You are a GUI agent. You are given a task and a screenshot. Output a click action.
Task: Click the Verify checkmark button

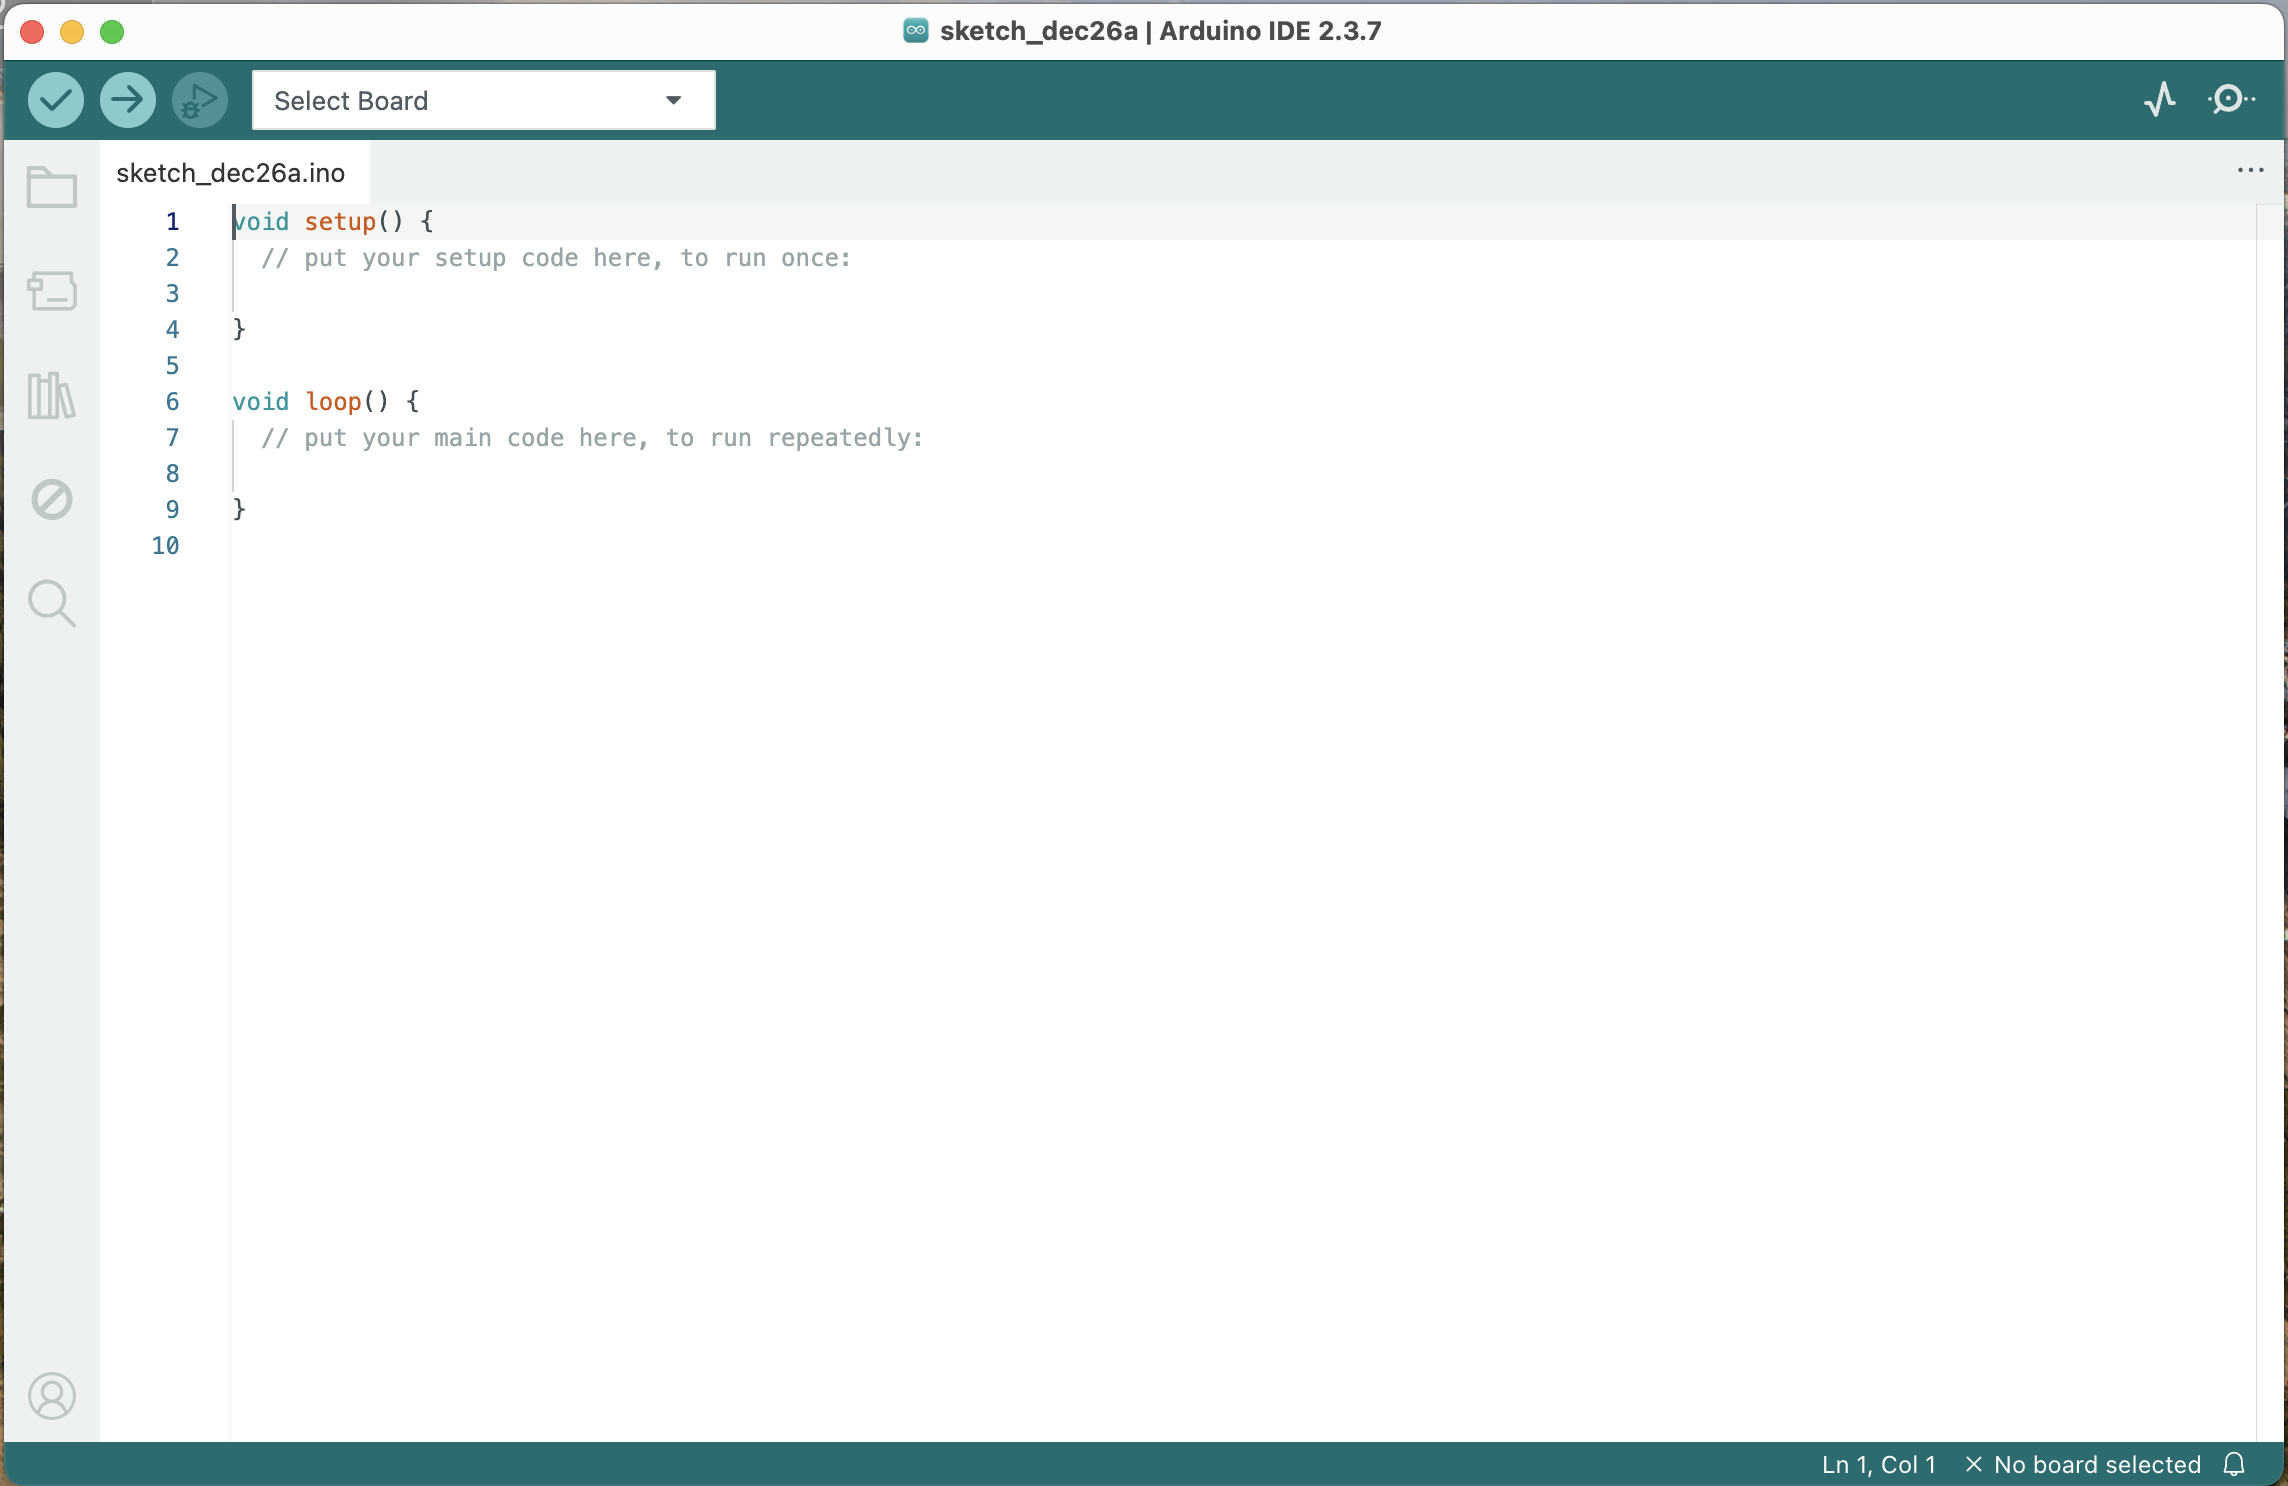[55, 100]
